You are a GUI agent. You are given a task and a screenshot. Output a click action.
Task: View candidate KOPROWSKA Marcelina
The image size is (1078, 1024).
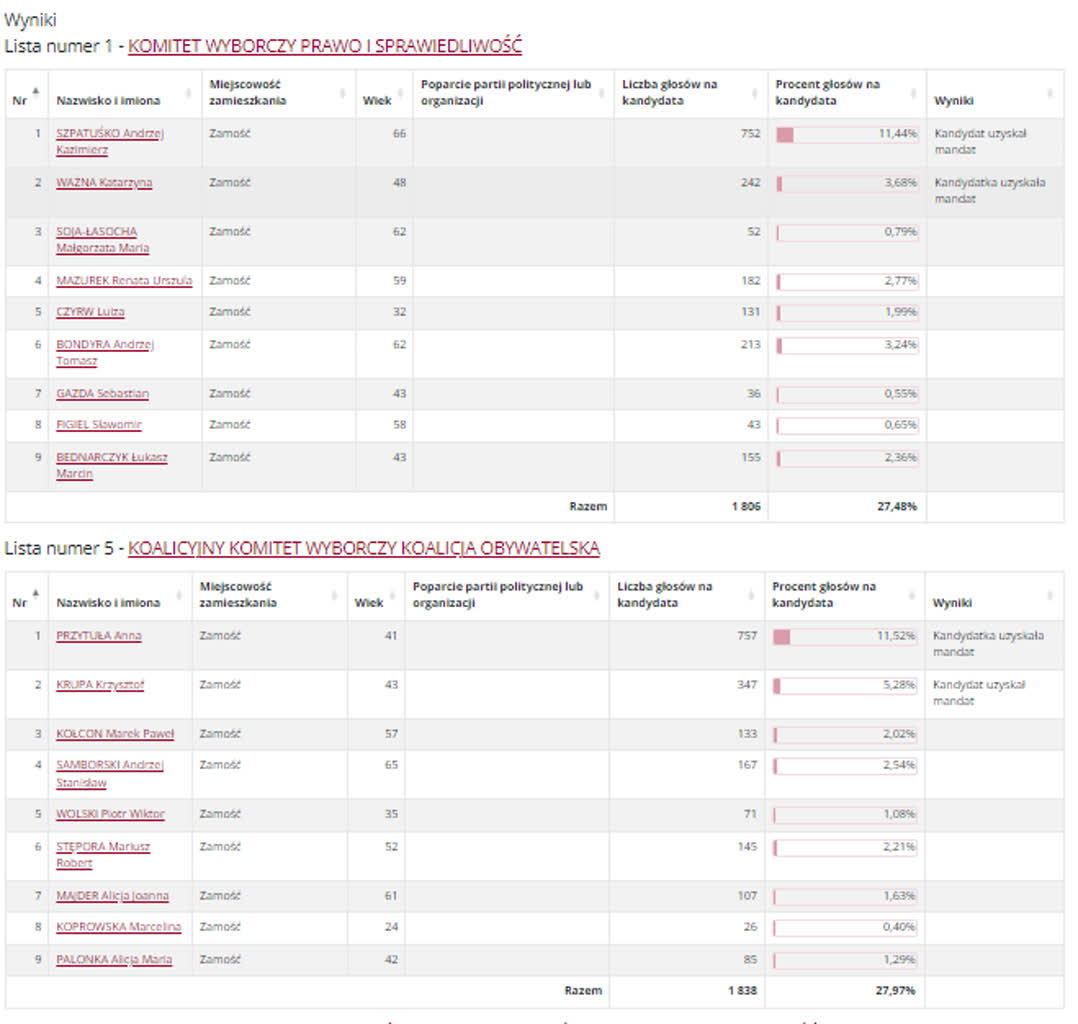coord(118,927)
